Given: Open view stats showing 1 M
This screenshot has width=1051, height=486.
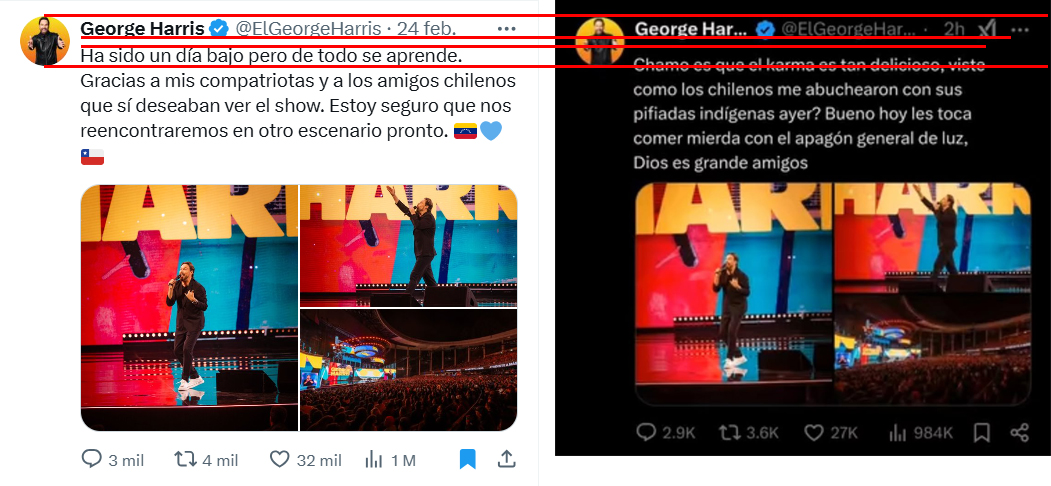Looking at the screenshot, I should click(373, 460).
